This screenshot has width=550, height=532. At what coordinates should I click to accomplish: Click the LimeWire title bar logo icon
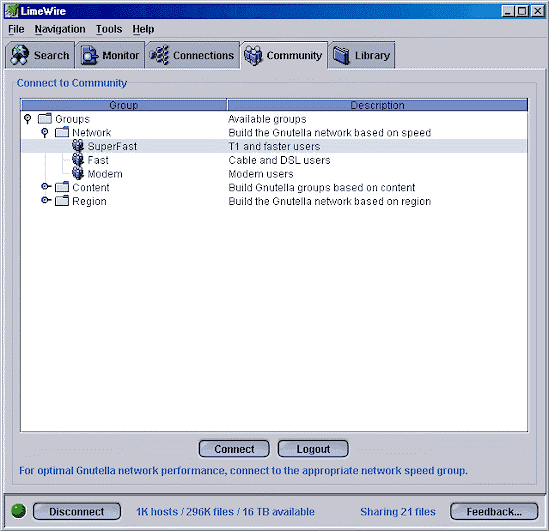(x=11, y=11)
